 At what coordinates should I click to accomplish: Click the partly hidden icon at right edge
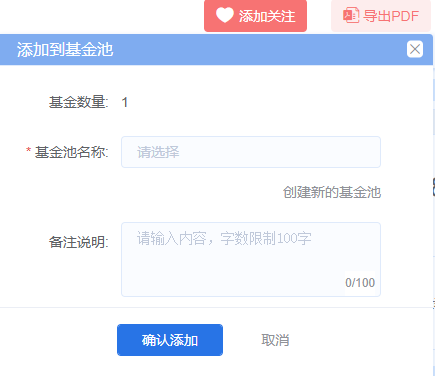click(433, 187)
